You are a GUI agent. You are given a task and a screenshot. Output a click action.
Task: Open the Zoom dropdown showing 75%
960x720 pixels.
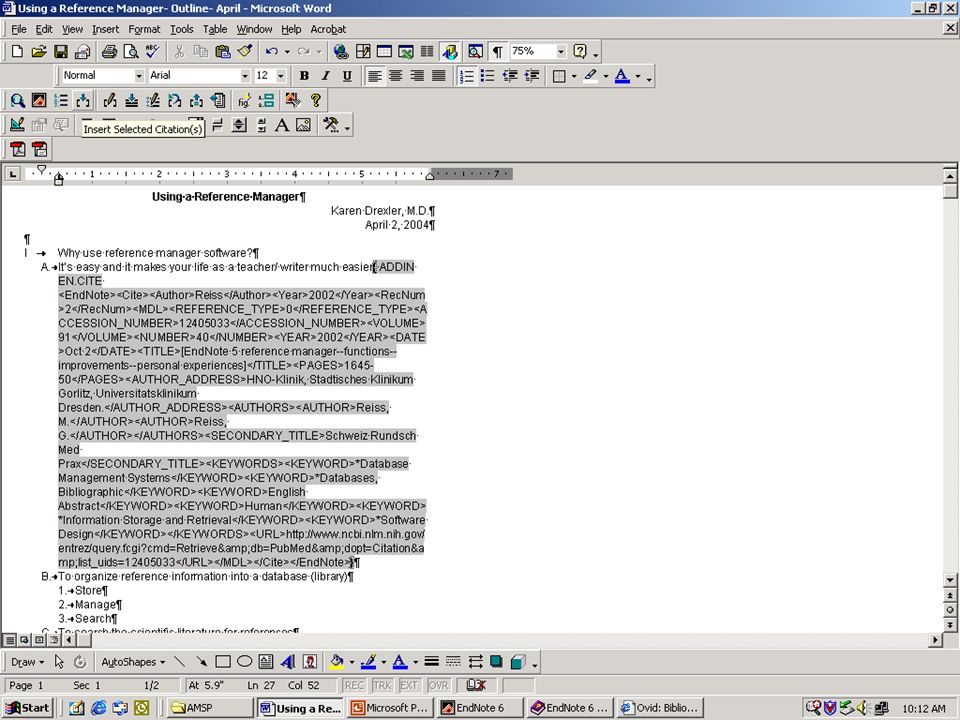pyautogui.click(x=561, y=51)
